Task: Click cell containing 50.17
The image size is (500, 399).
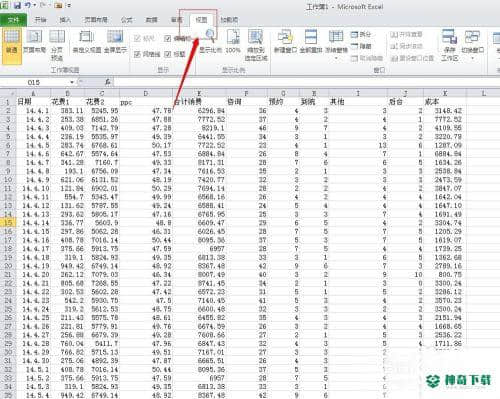Action: click(x=146, y=145)
